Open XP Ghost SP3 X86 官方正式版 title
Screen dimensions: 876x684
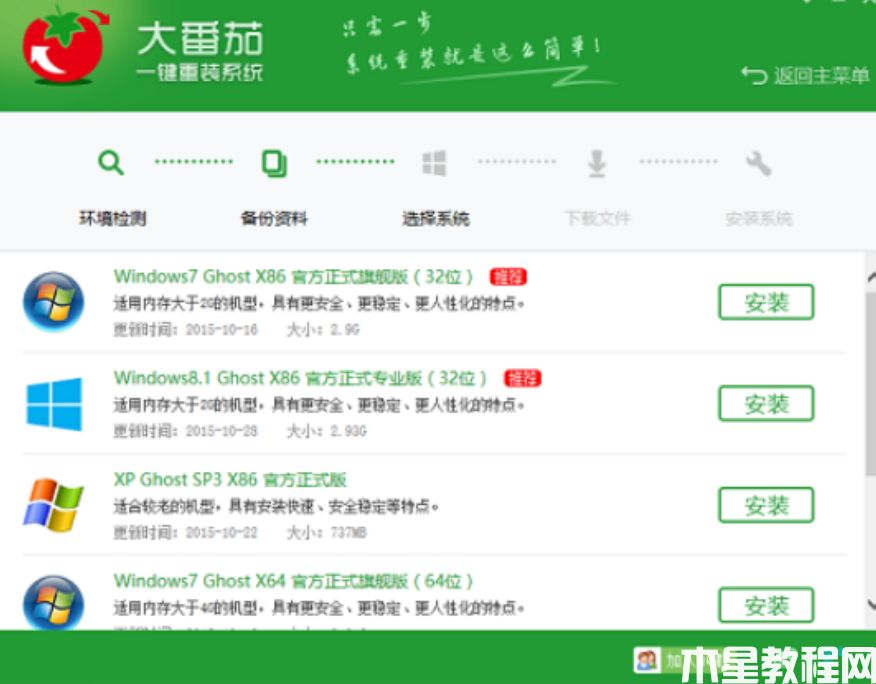click(230, 479)
